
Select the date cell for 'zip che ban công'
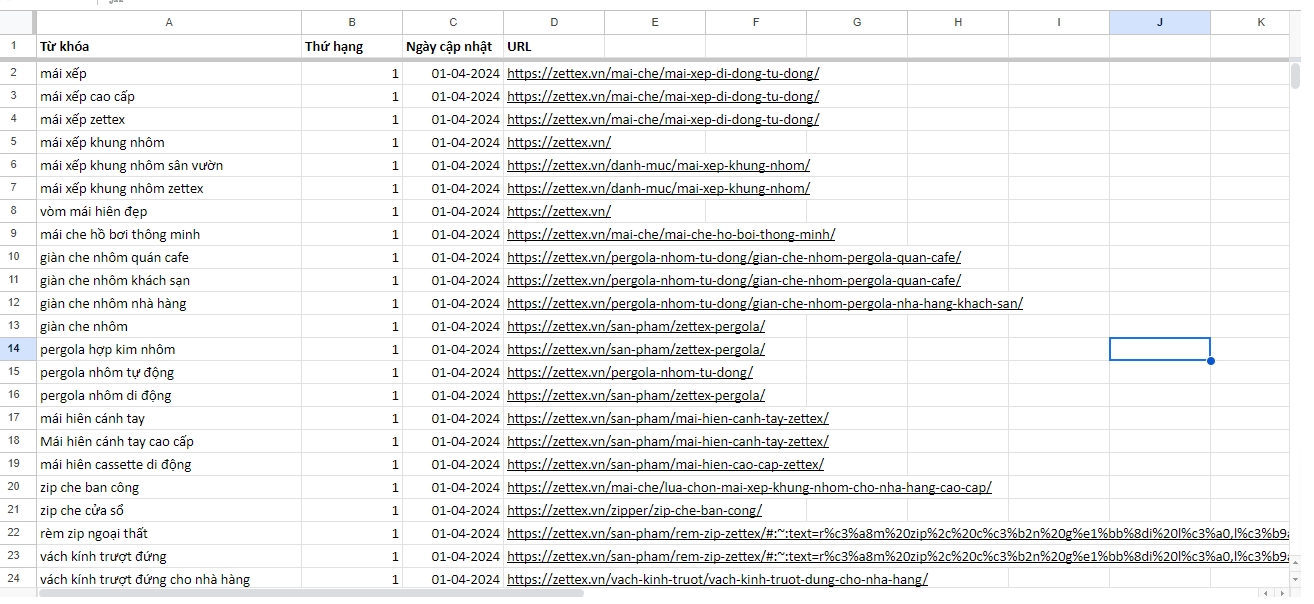(453, 487)
